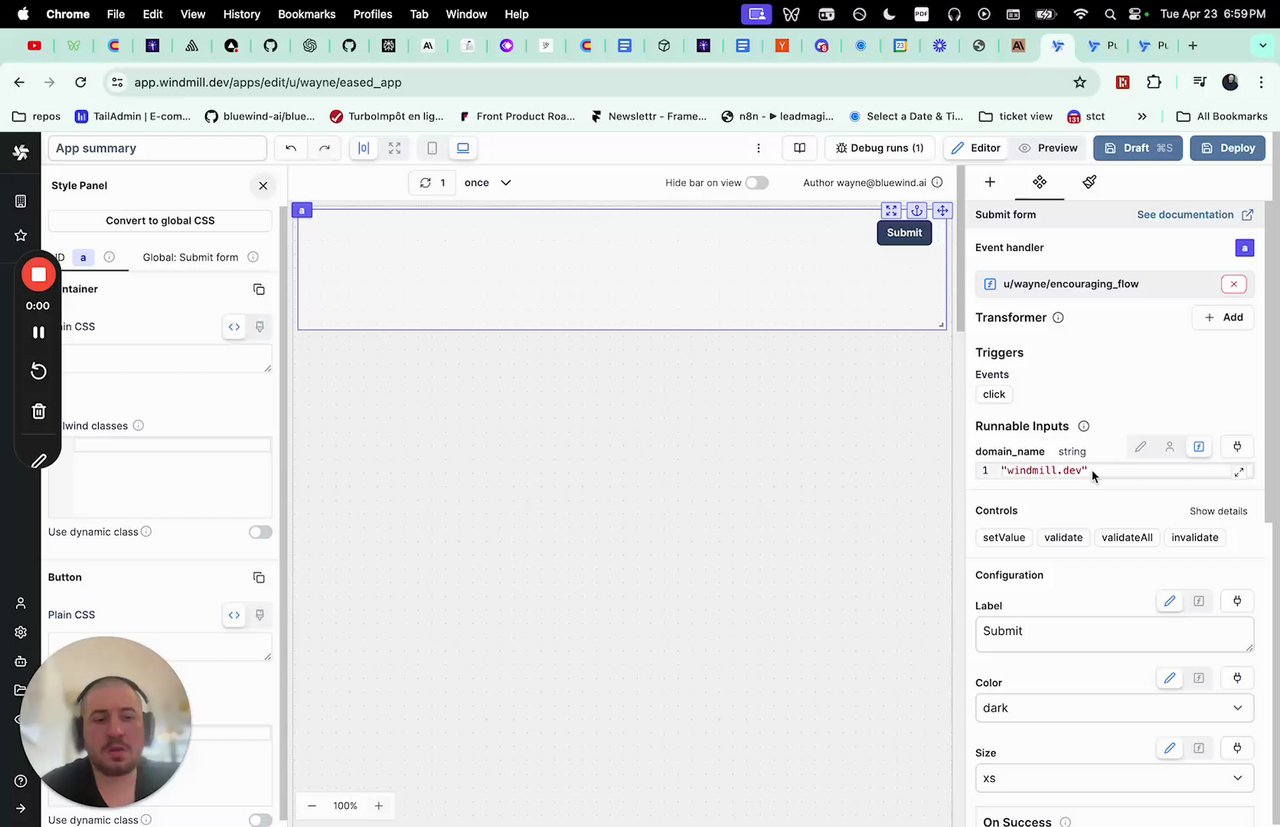Open the Debug runs panel
The height and width of the screenshot is (827, 1280).
click(x=880, y=147)
